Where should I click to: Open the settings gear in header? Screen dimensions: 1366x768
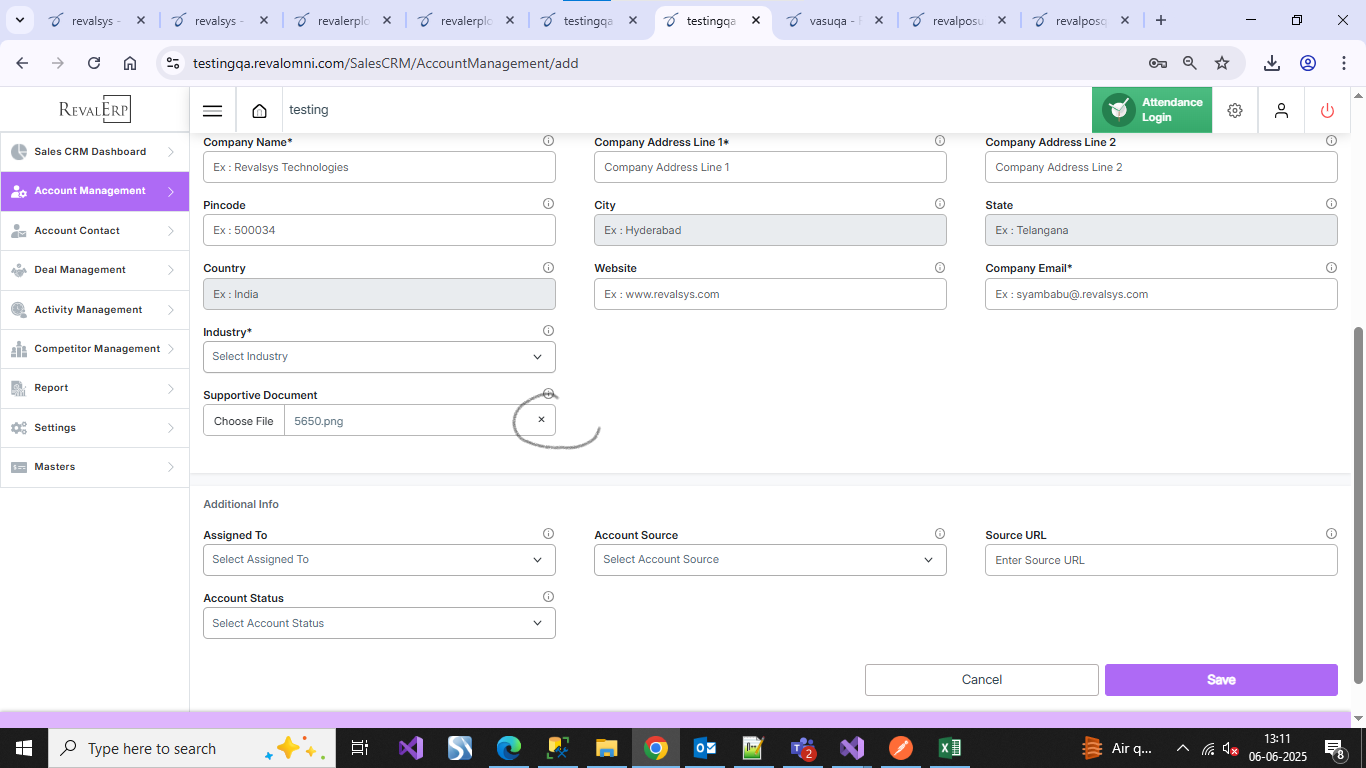click(x=1235, y=111)
